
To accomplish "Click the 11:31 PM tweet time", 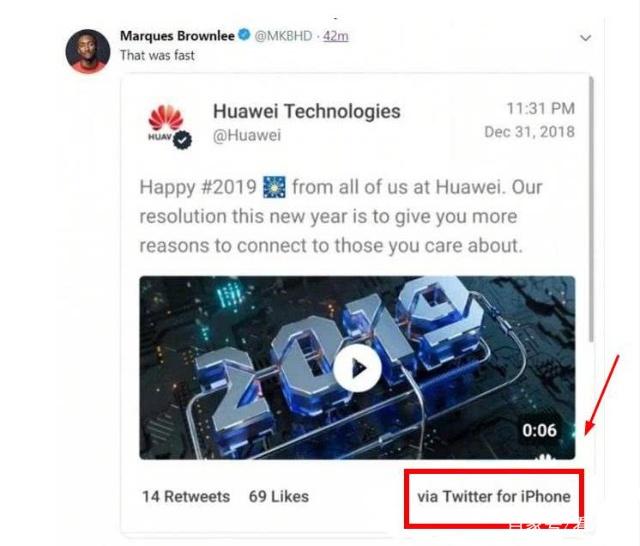I will tap(540, 109).
